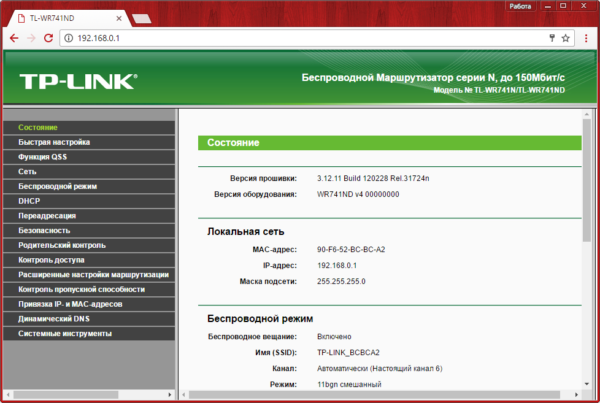600x403 pixels.
Task: Click the saved password key icon
Action: coord(552,38)
